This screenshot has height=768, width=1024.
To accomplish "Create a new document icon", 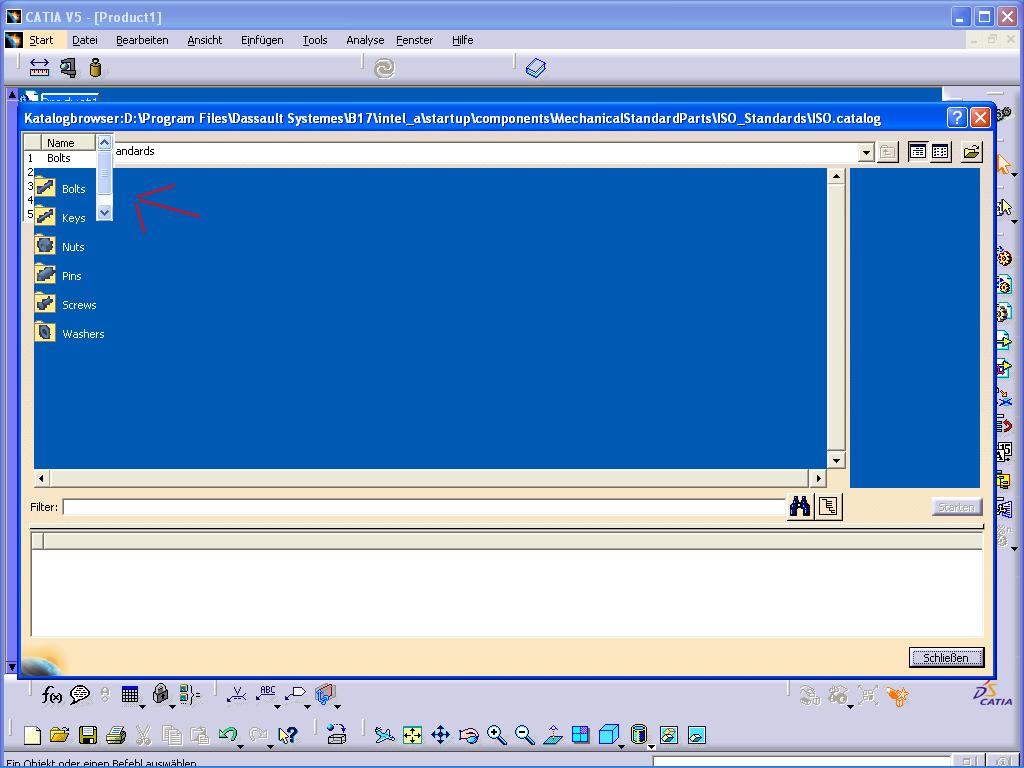I will point(32,735).
